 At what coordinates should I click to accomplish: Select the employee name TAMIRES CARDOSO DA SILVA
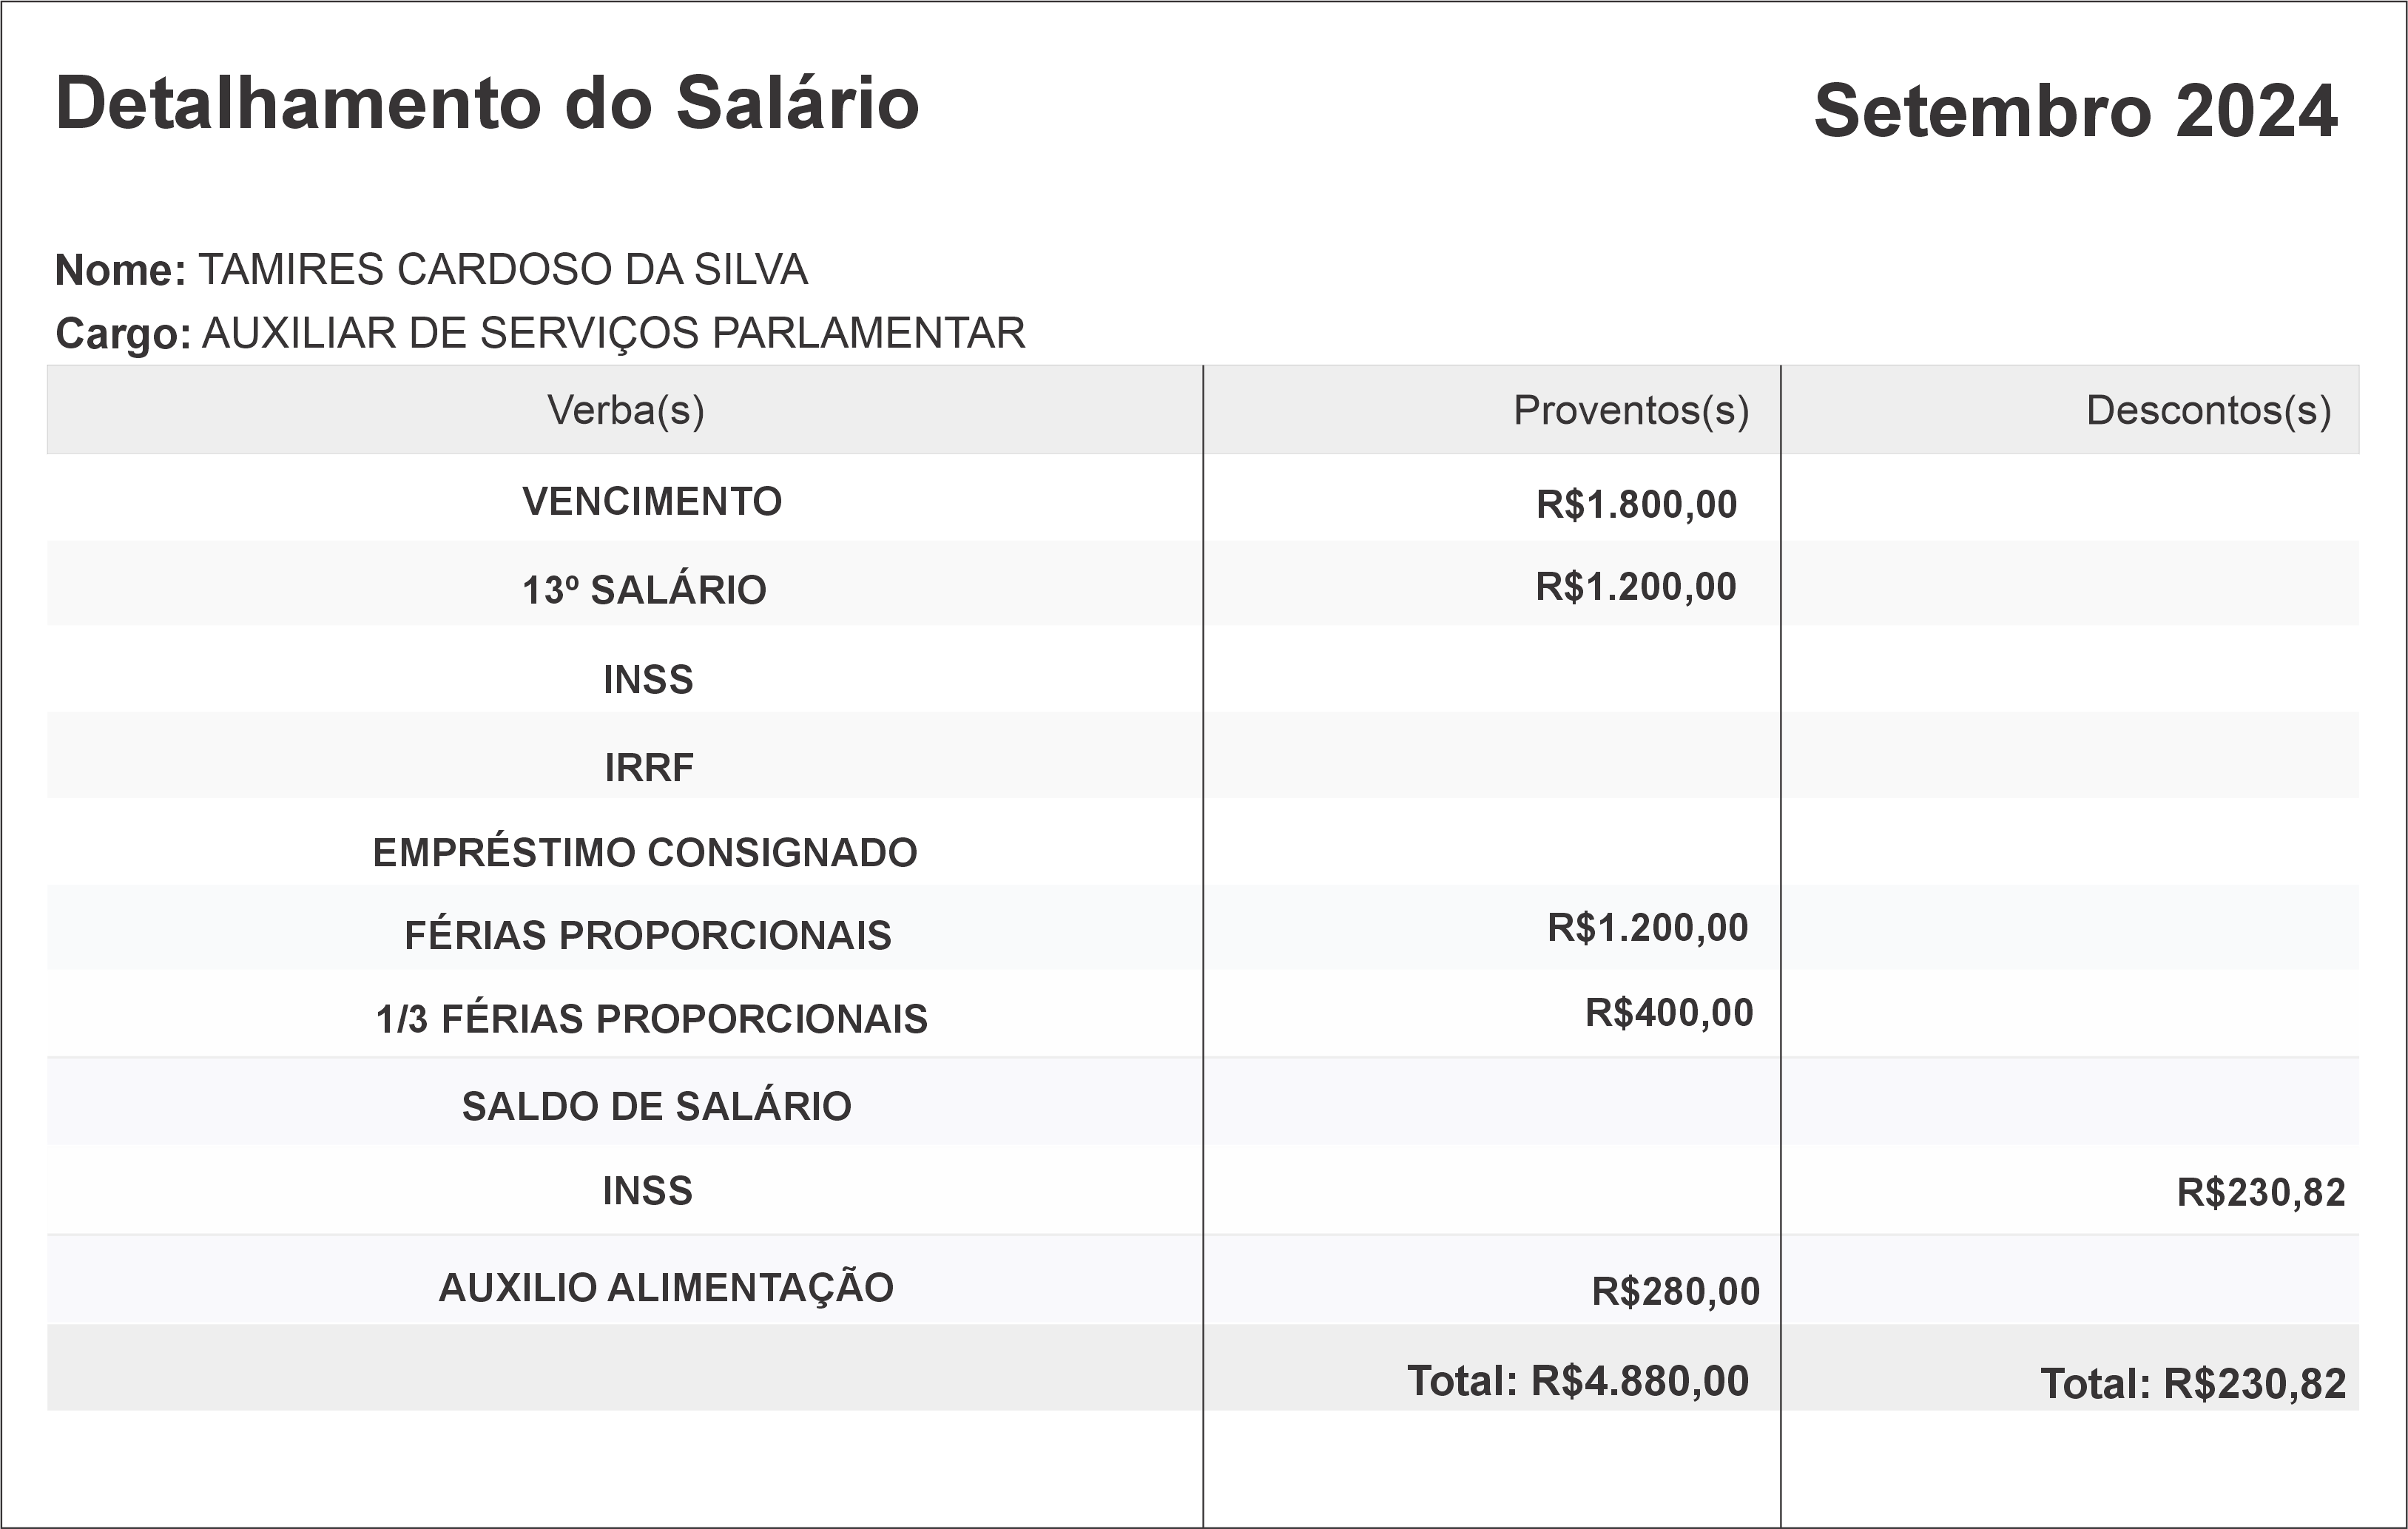click(x=502, y=270)
